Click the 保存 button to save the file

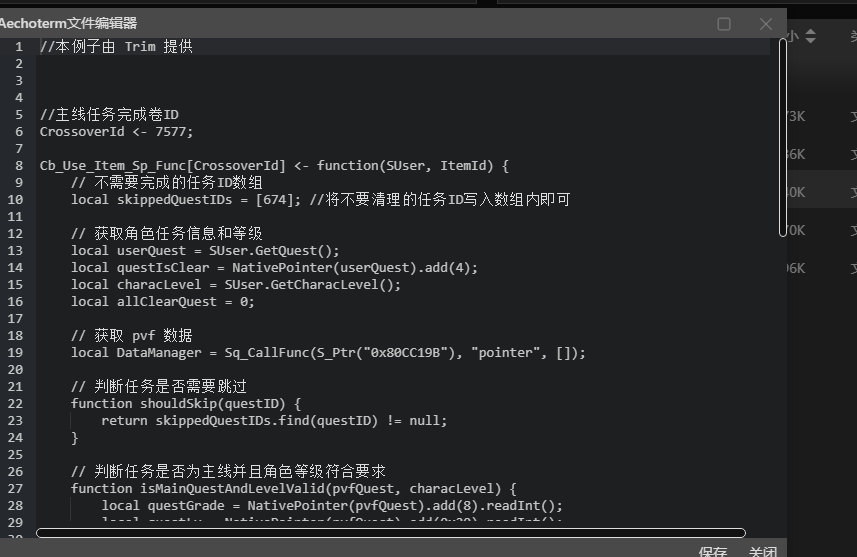coord(713,551)
